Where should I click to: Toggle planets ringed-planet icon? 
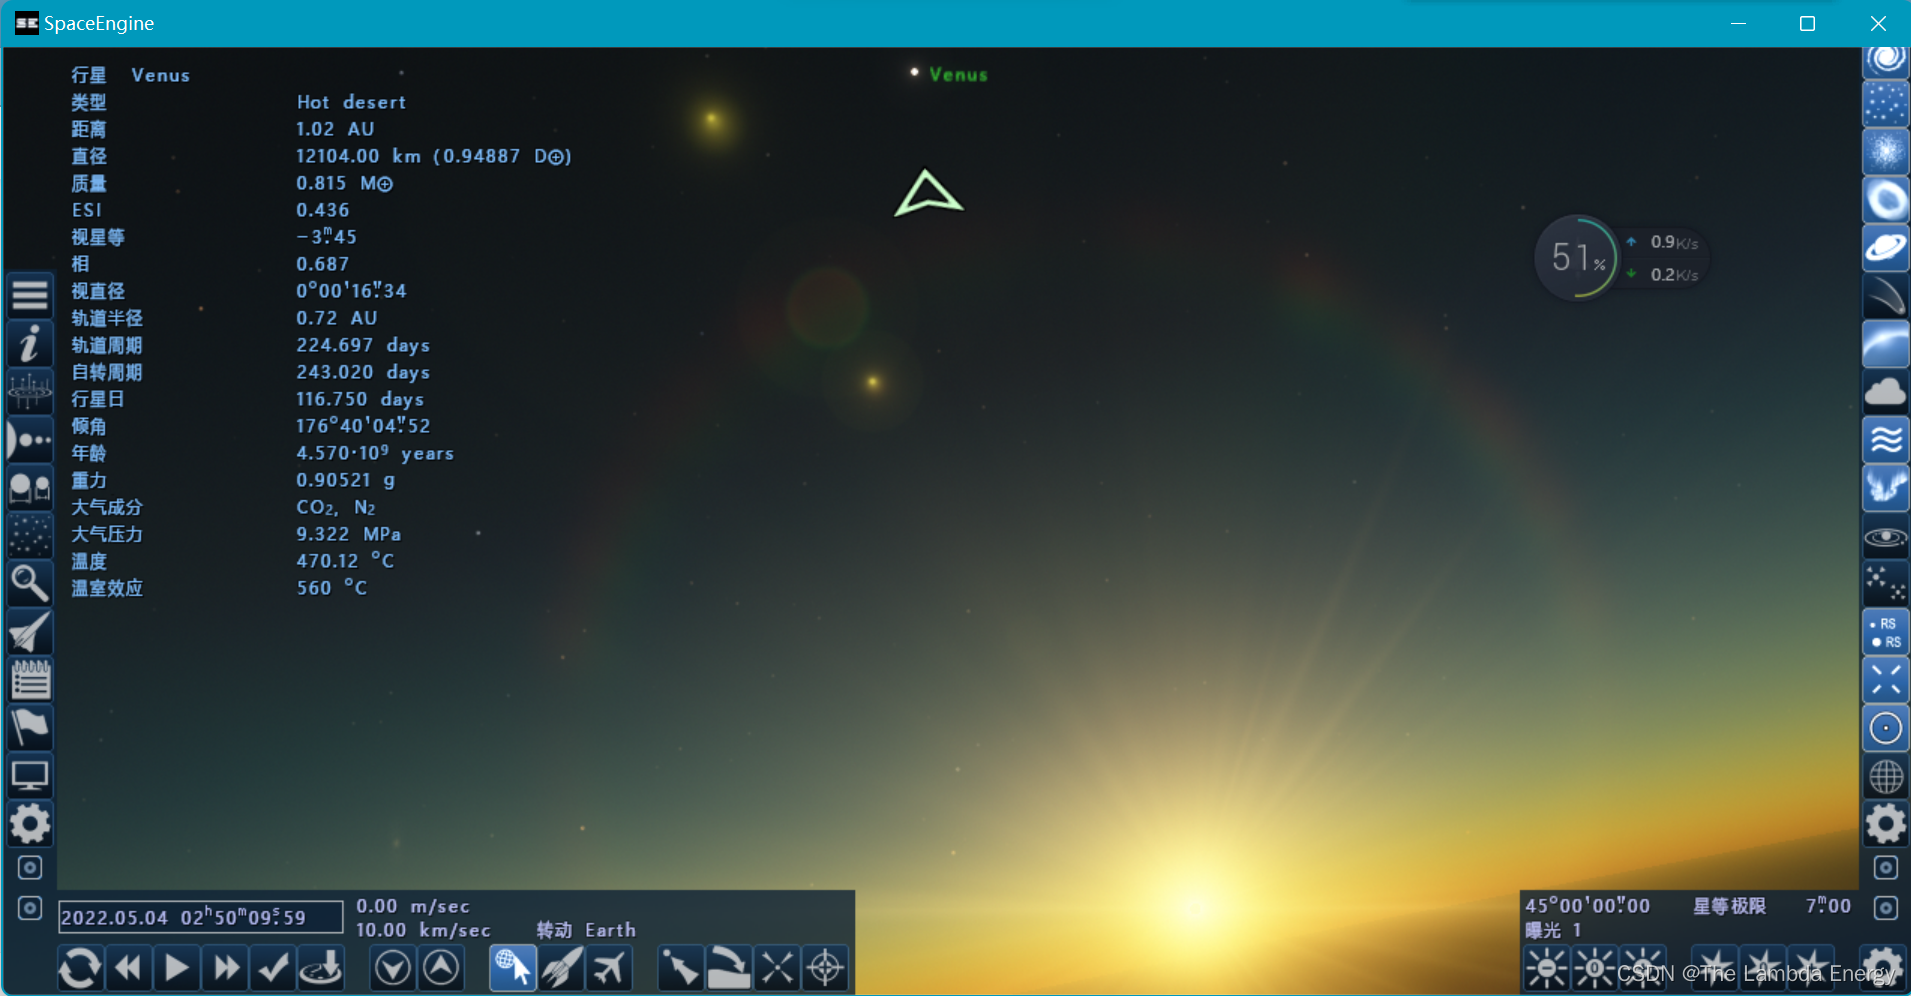(1886, 248)
